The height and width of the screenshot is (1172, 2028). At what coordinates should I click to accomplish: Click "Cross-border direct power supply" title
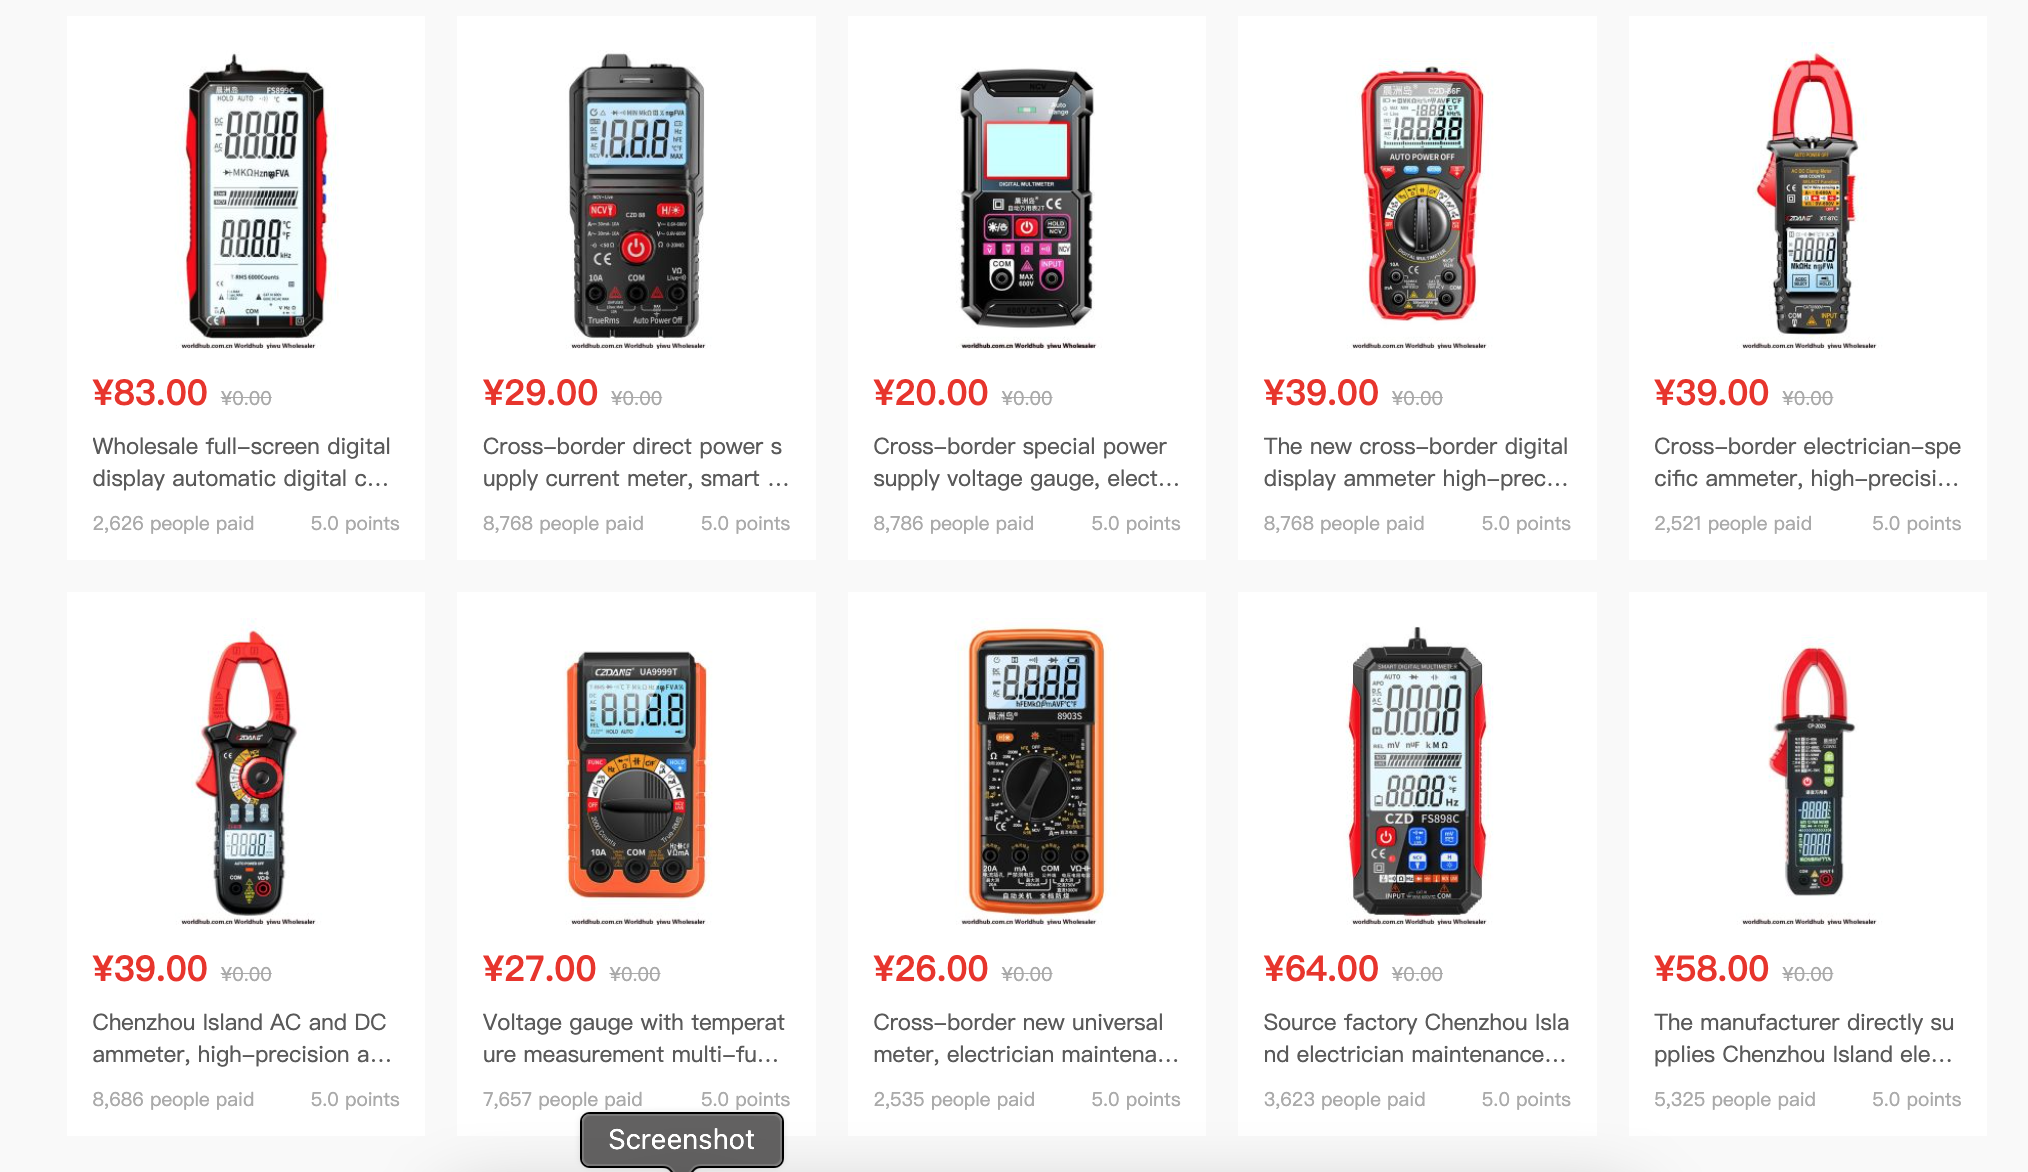click(636, 462)
